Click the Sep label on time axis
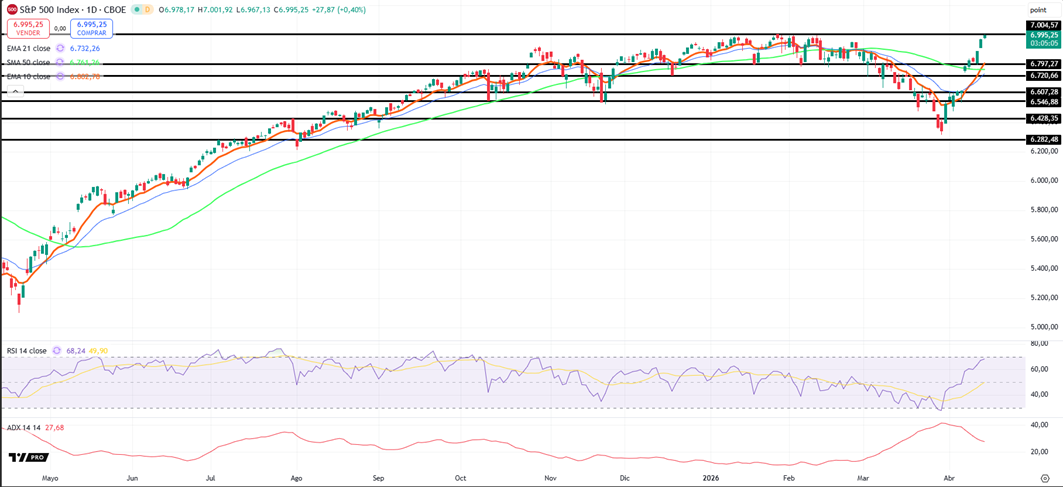Screen dimensions: 1063x487 [x=378, y=478]
